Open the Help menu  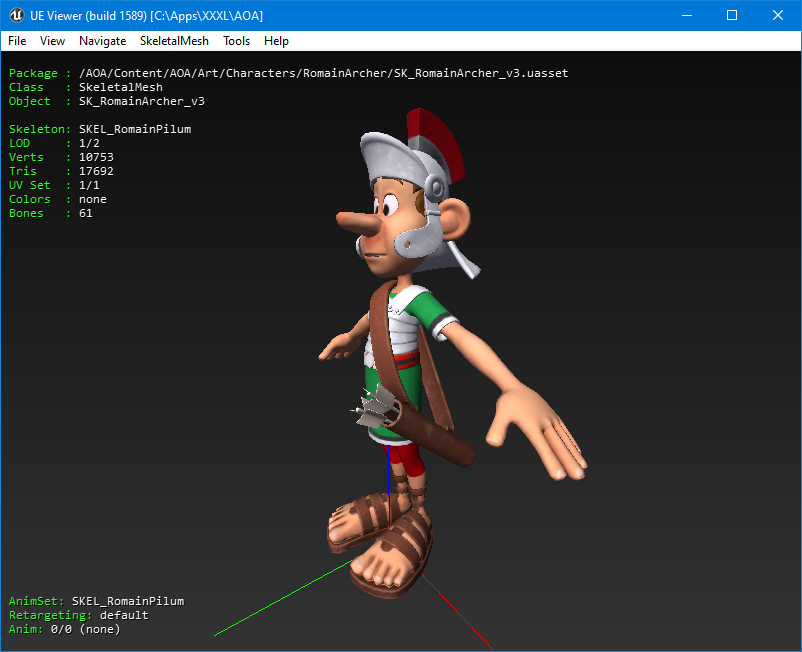(276, 41)
